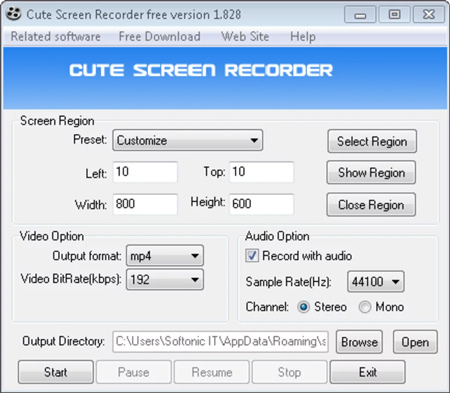Select the Mono channel radio button
The image size is (450, 393).
coord(365,307)
